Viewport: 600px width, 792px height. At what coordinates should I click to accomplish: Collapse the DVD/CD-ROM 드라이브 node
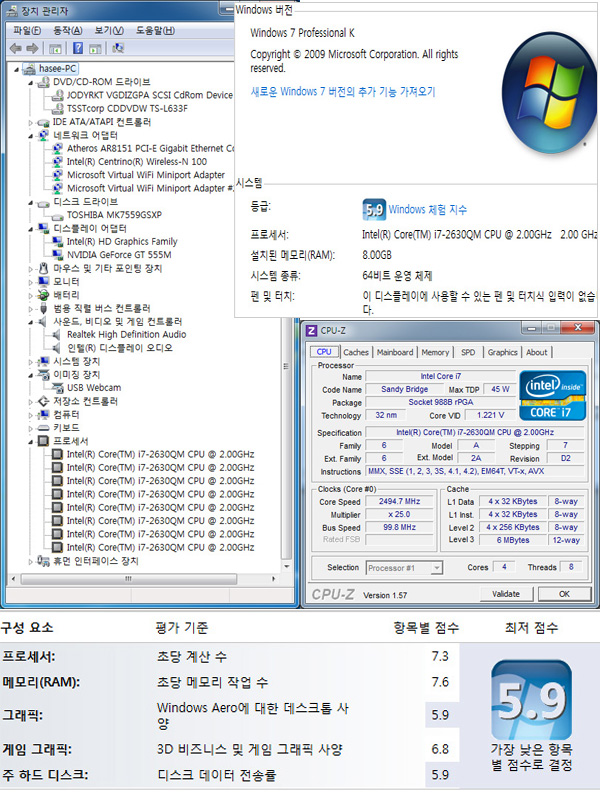tap(31, 82)
